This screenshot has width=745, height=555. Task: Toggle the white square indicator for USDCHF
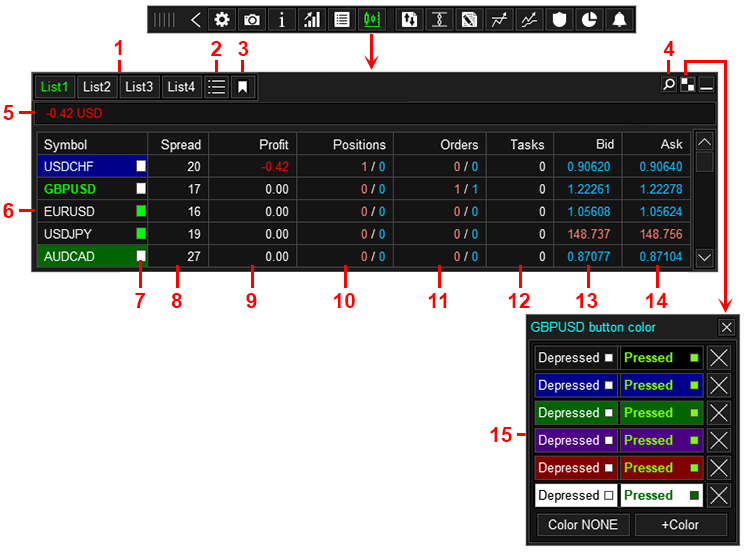(141, 166)
